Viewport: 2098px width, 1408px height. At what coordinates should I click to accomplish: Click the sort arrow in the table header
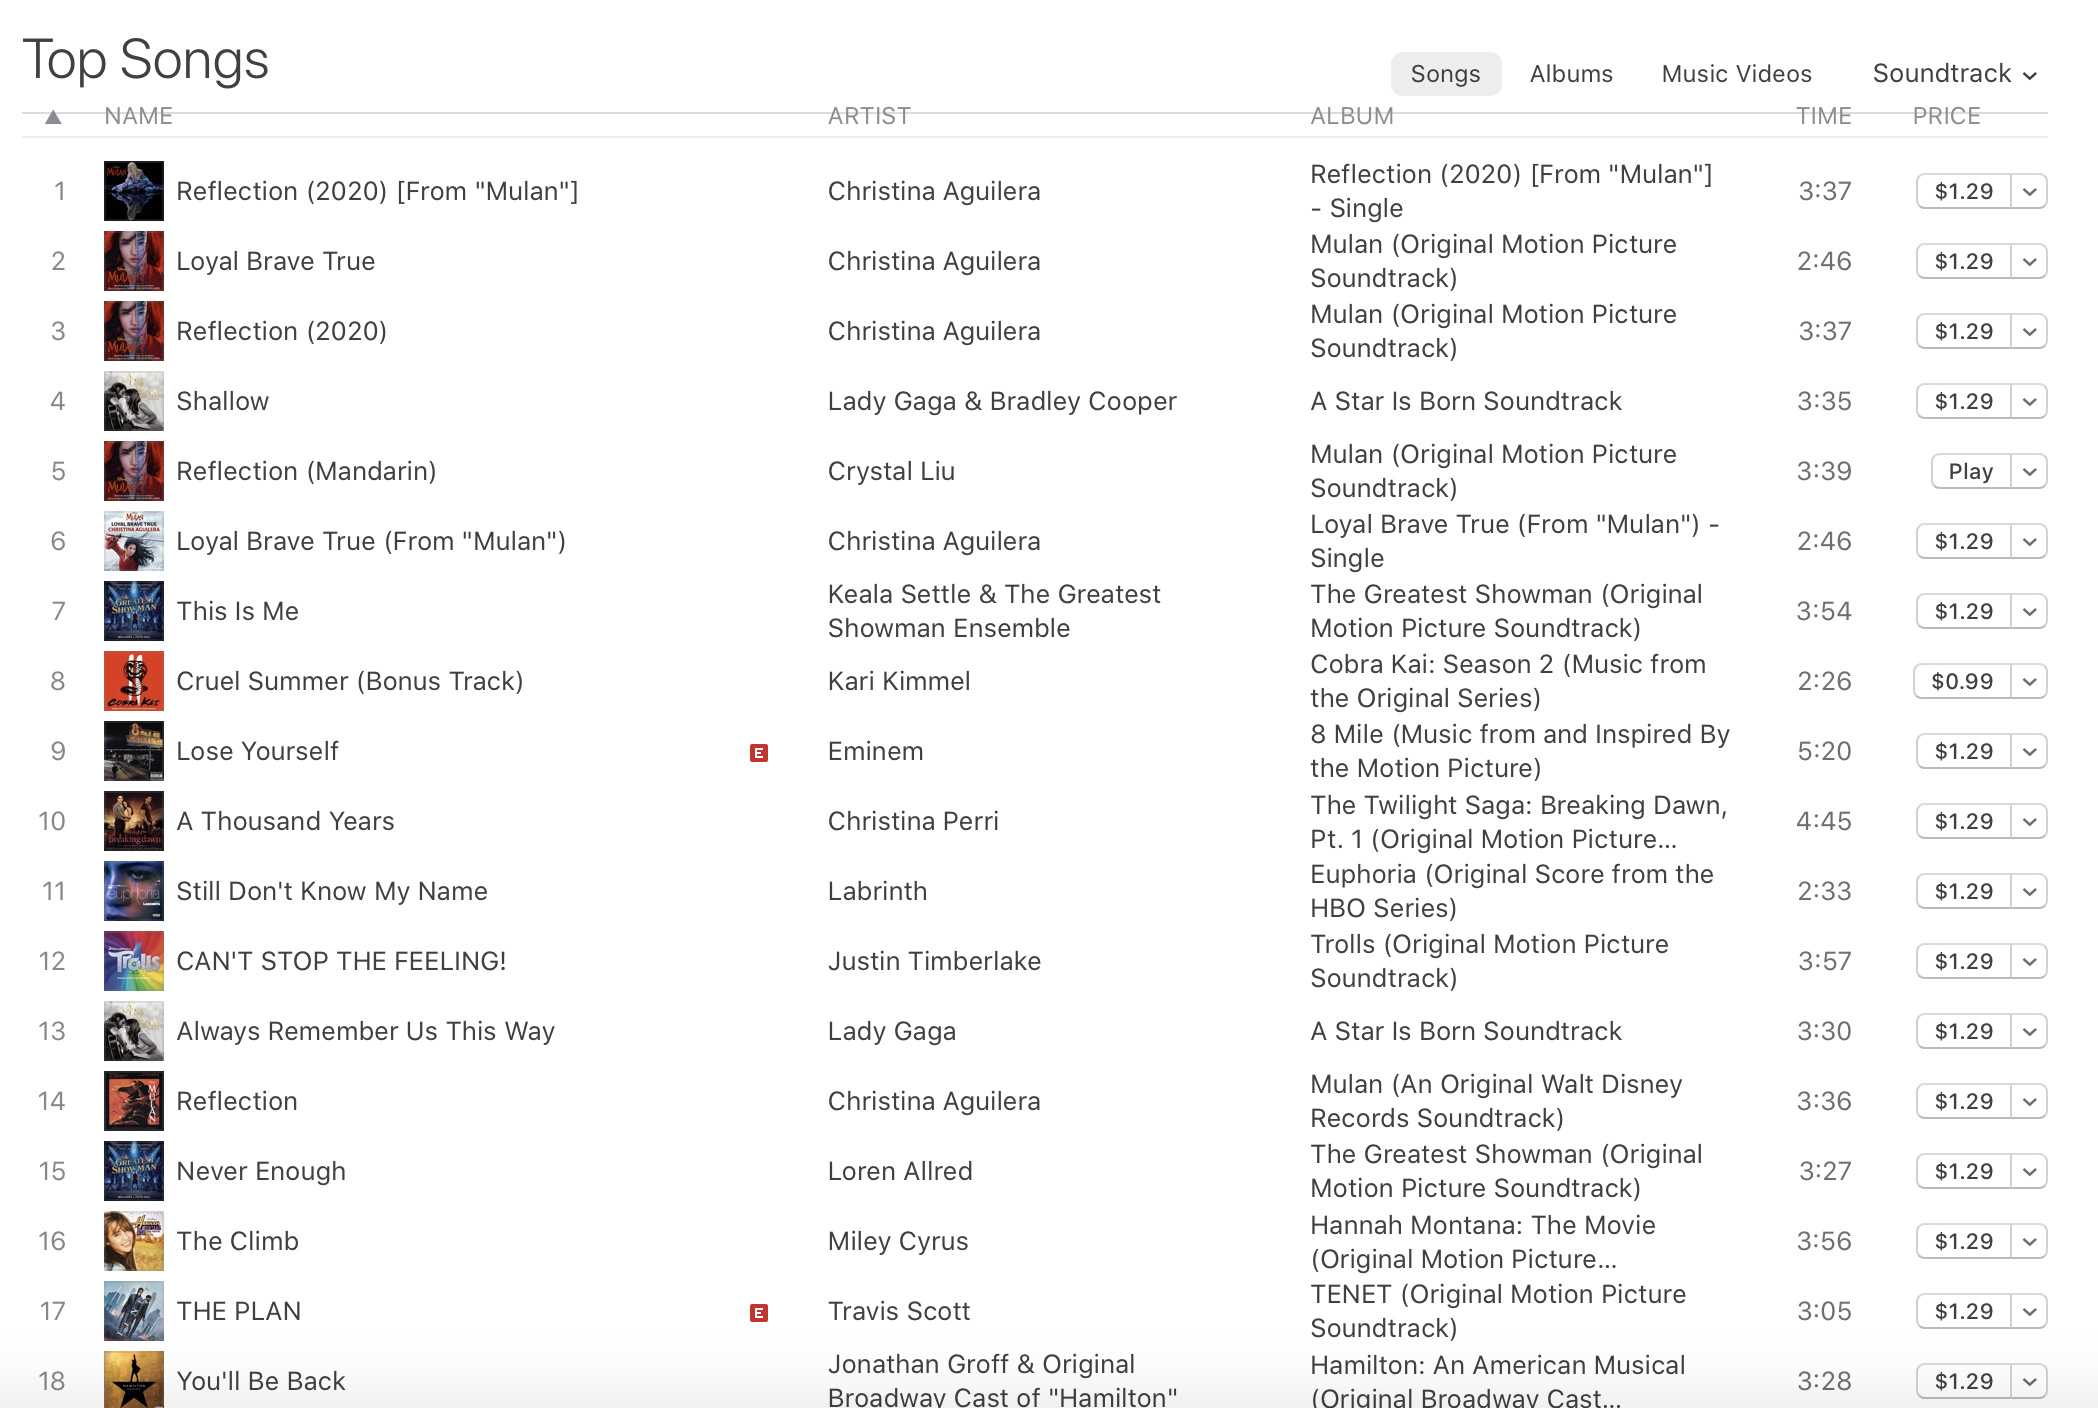53,117
